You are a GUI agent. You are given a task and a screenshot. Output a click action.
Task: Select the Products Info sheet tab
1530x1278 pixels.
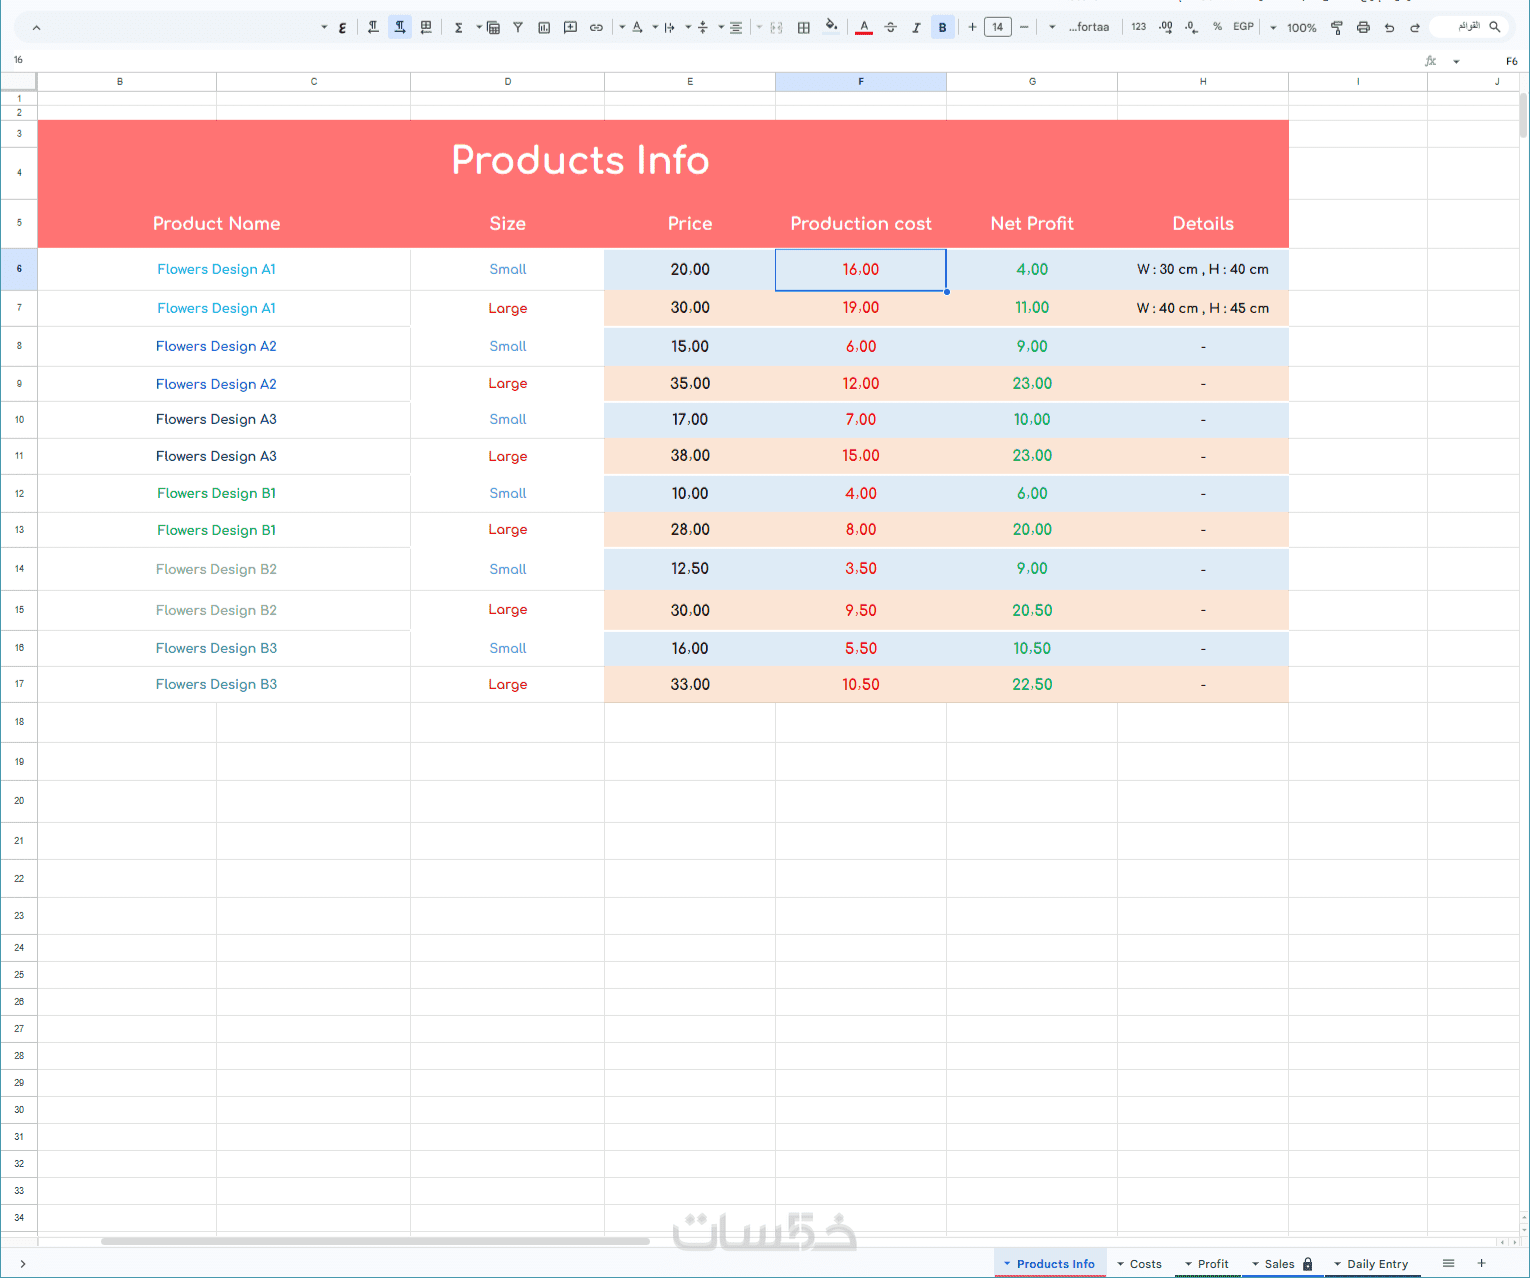click(1050, 1264)
